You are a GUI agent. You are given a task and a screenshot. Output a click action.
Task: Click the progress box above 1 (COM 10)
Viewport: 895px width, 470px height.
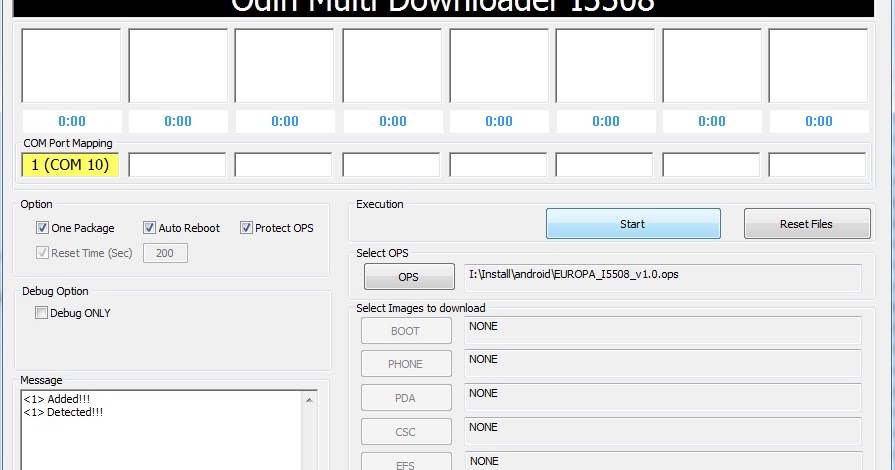point(71,66)
